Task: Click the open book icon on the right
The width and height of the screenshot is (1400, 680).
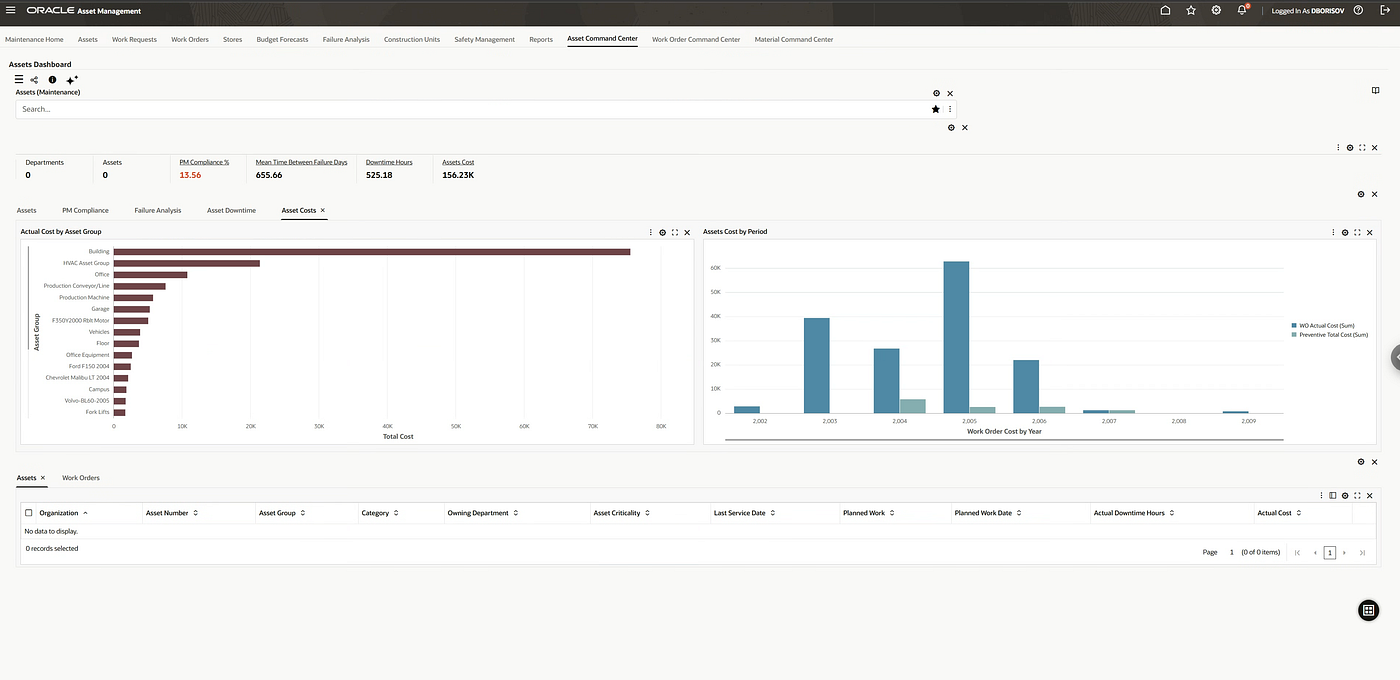Action: 1375,90
